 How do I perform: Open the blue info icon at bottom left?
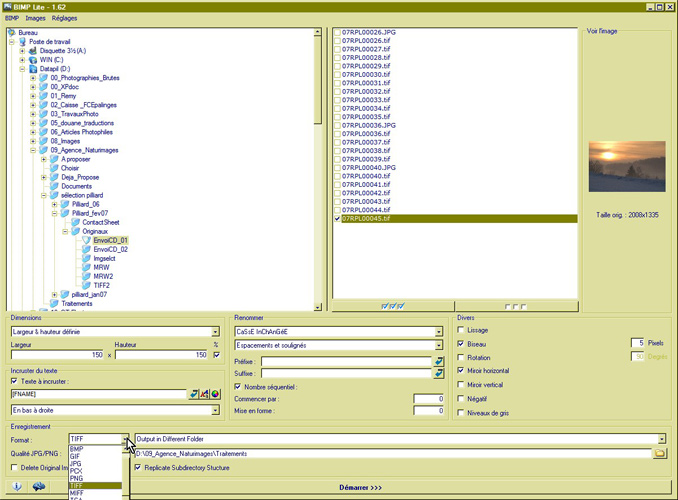[x=17, y=486]
